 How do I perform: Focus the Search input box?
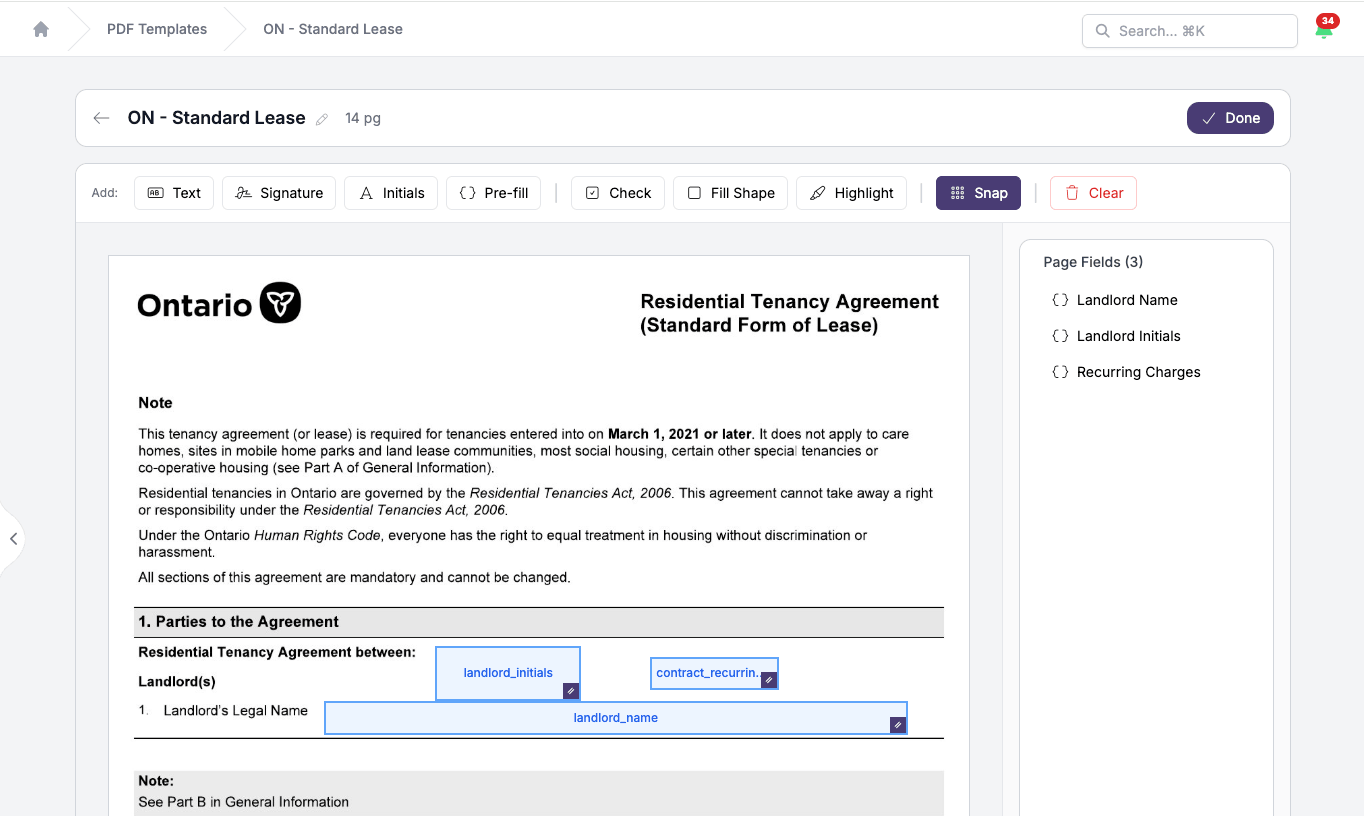1189,31
